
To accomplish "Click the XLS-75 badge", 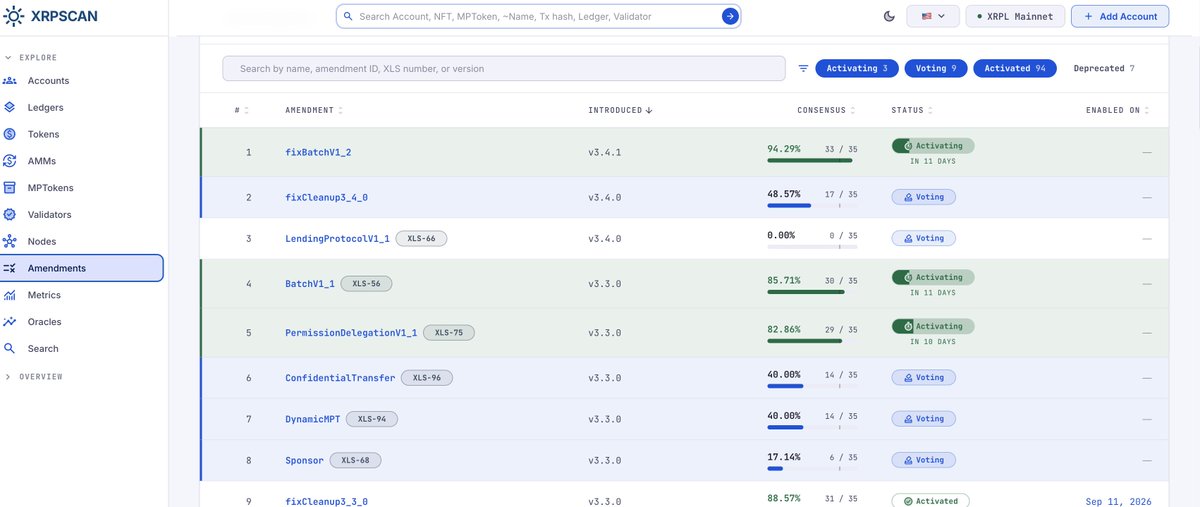I will point(449,332).
